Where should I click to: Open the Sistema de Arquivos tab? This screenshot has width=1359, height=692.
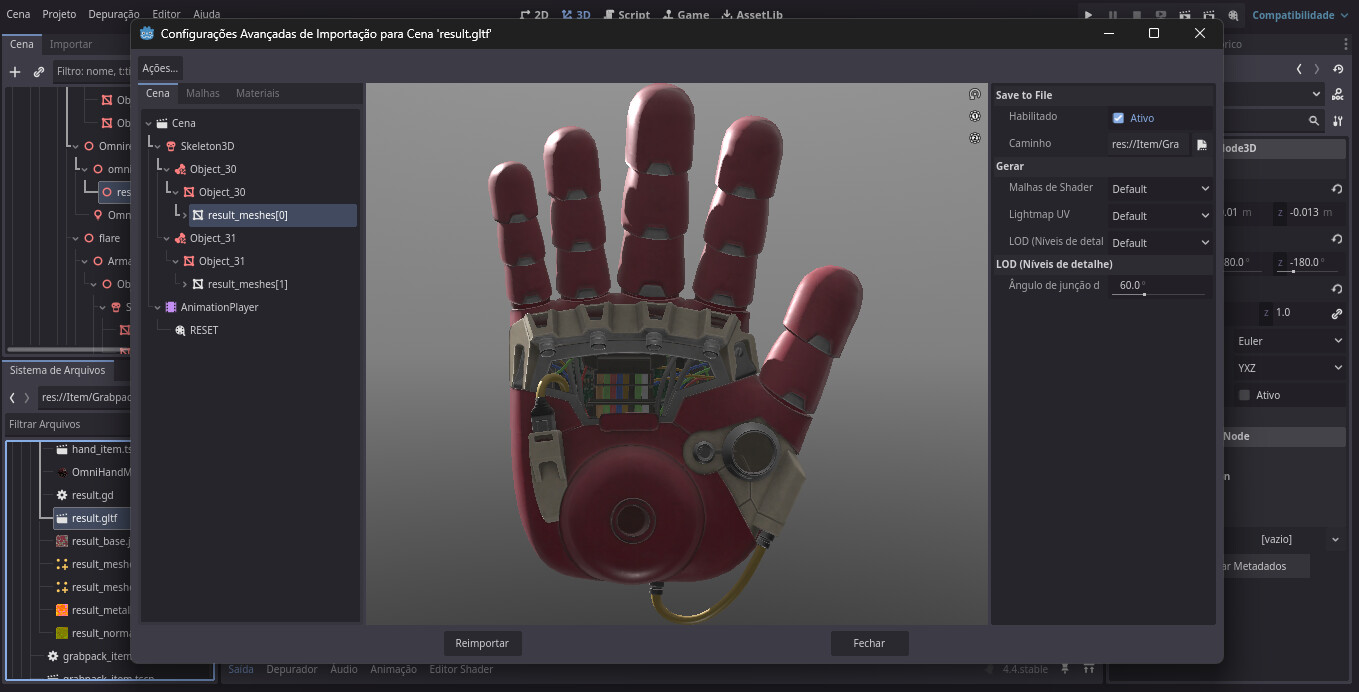[x=57, y=370]
